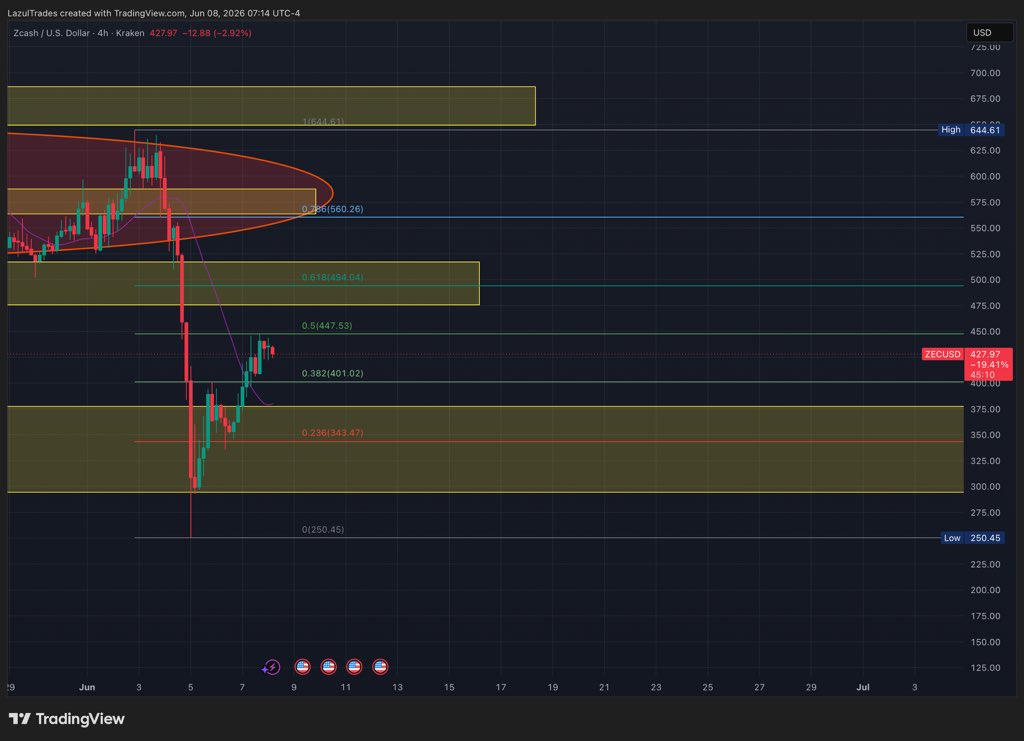Open the USD currency selector
The height and width of the screenshot is (741, 1024).
989,32
